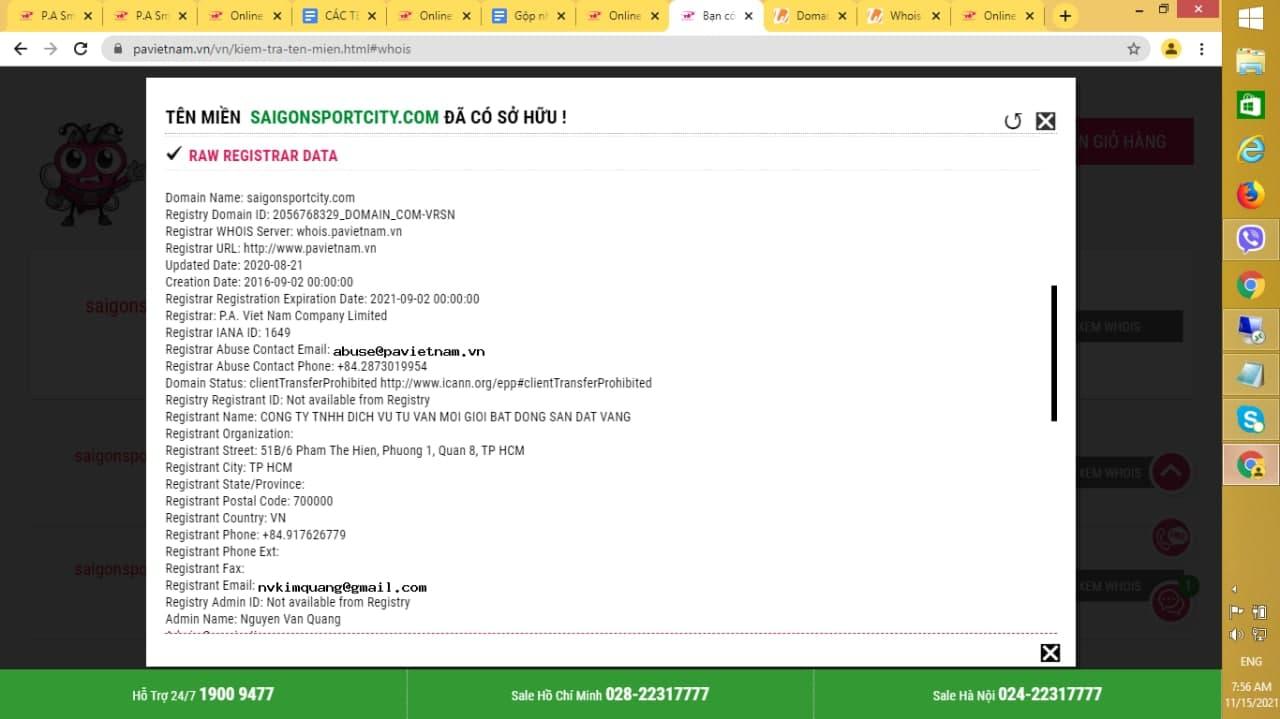This screenshot has width=1280, height=719.
Task: Click the SAIGONSPORTCITY.COM domain name in title
Action: coord(344,117)
